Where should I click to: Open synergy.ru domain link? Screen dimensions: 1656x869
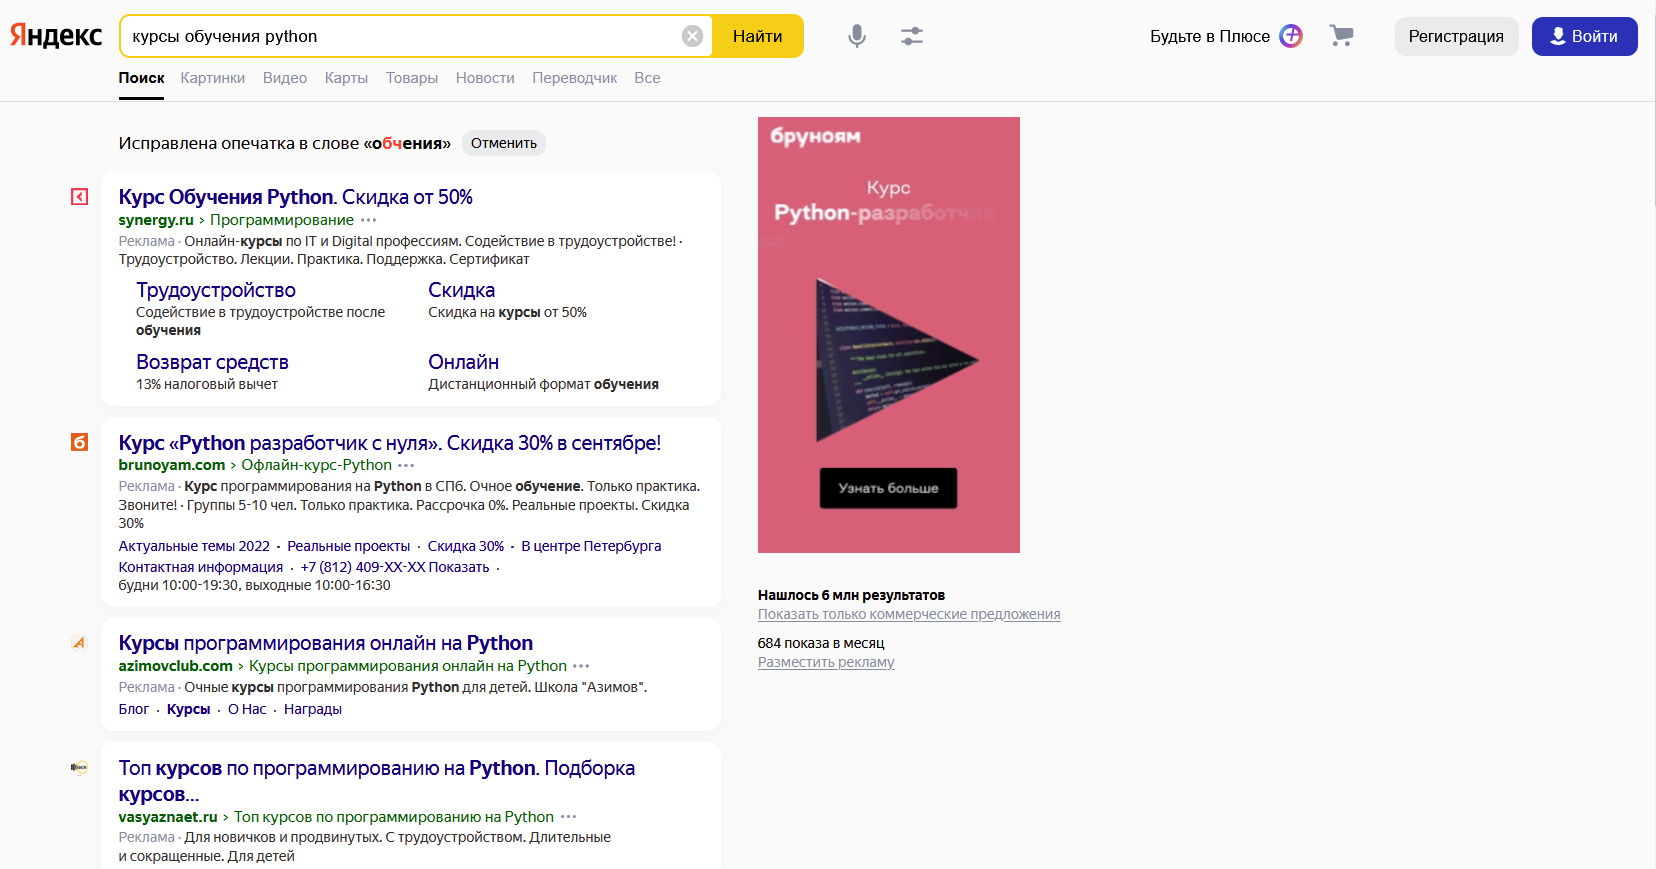coord(156,220)
